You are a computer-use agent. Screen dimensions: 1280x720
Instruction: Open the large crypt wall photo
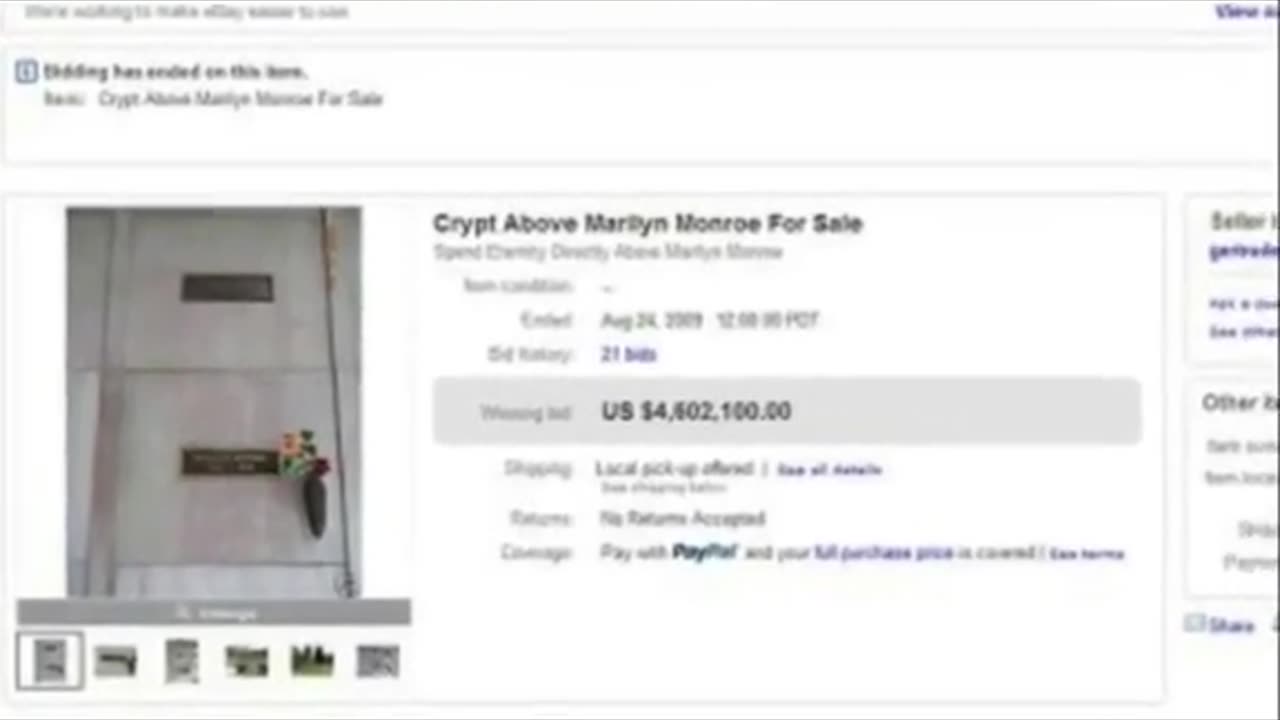pyautogui.click(x=214, y=402)
